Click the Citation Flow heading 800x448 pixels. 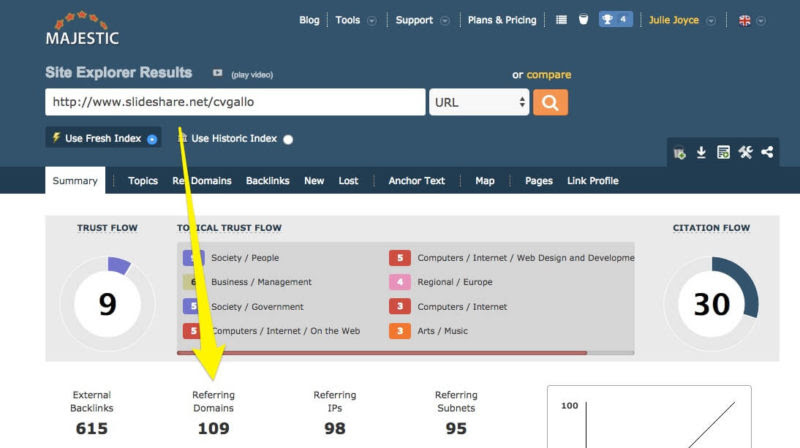(x=711, y=228)
